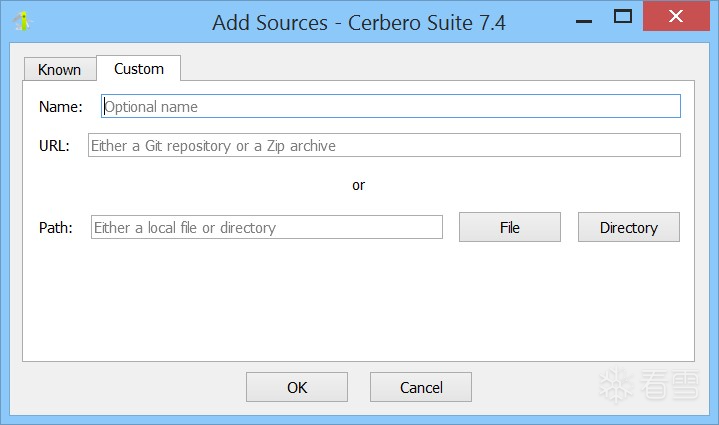Maximize the Add Sources dialog

pos(623,16)
